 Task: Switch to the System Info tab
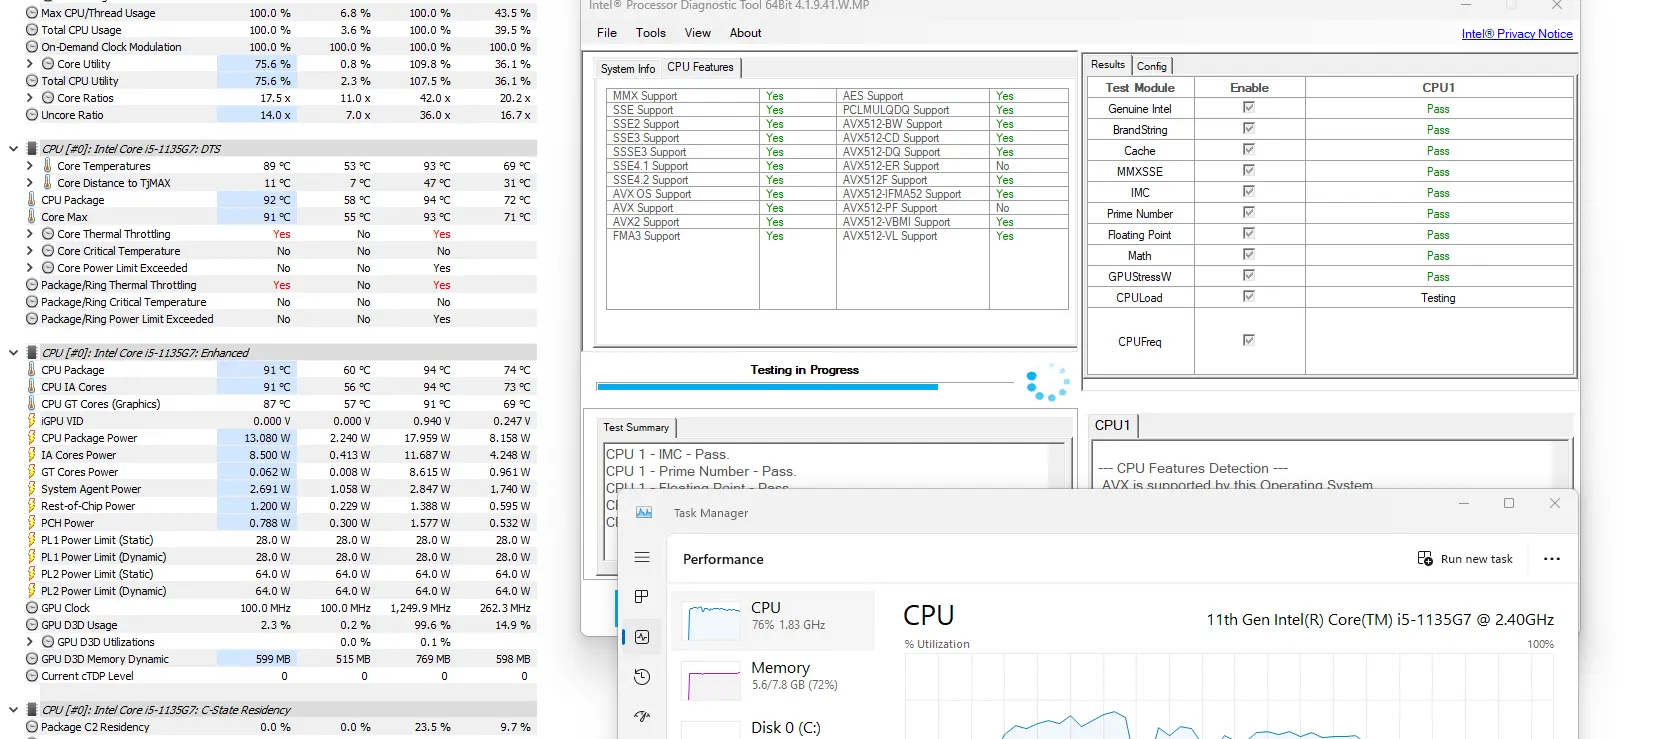pos(628,69)
